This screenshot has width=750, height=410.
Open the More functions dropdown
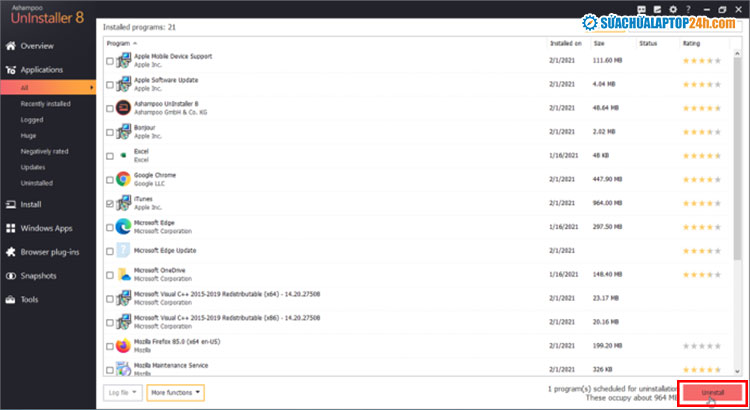coord(176,392)
